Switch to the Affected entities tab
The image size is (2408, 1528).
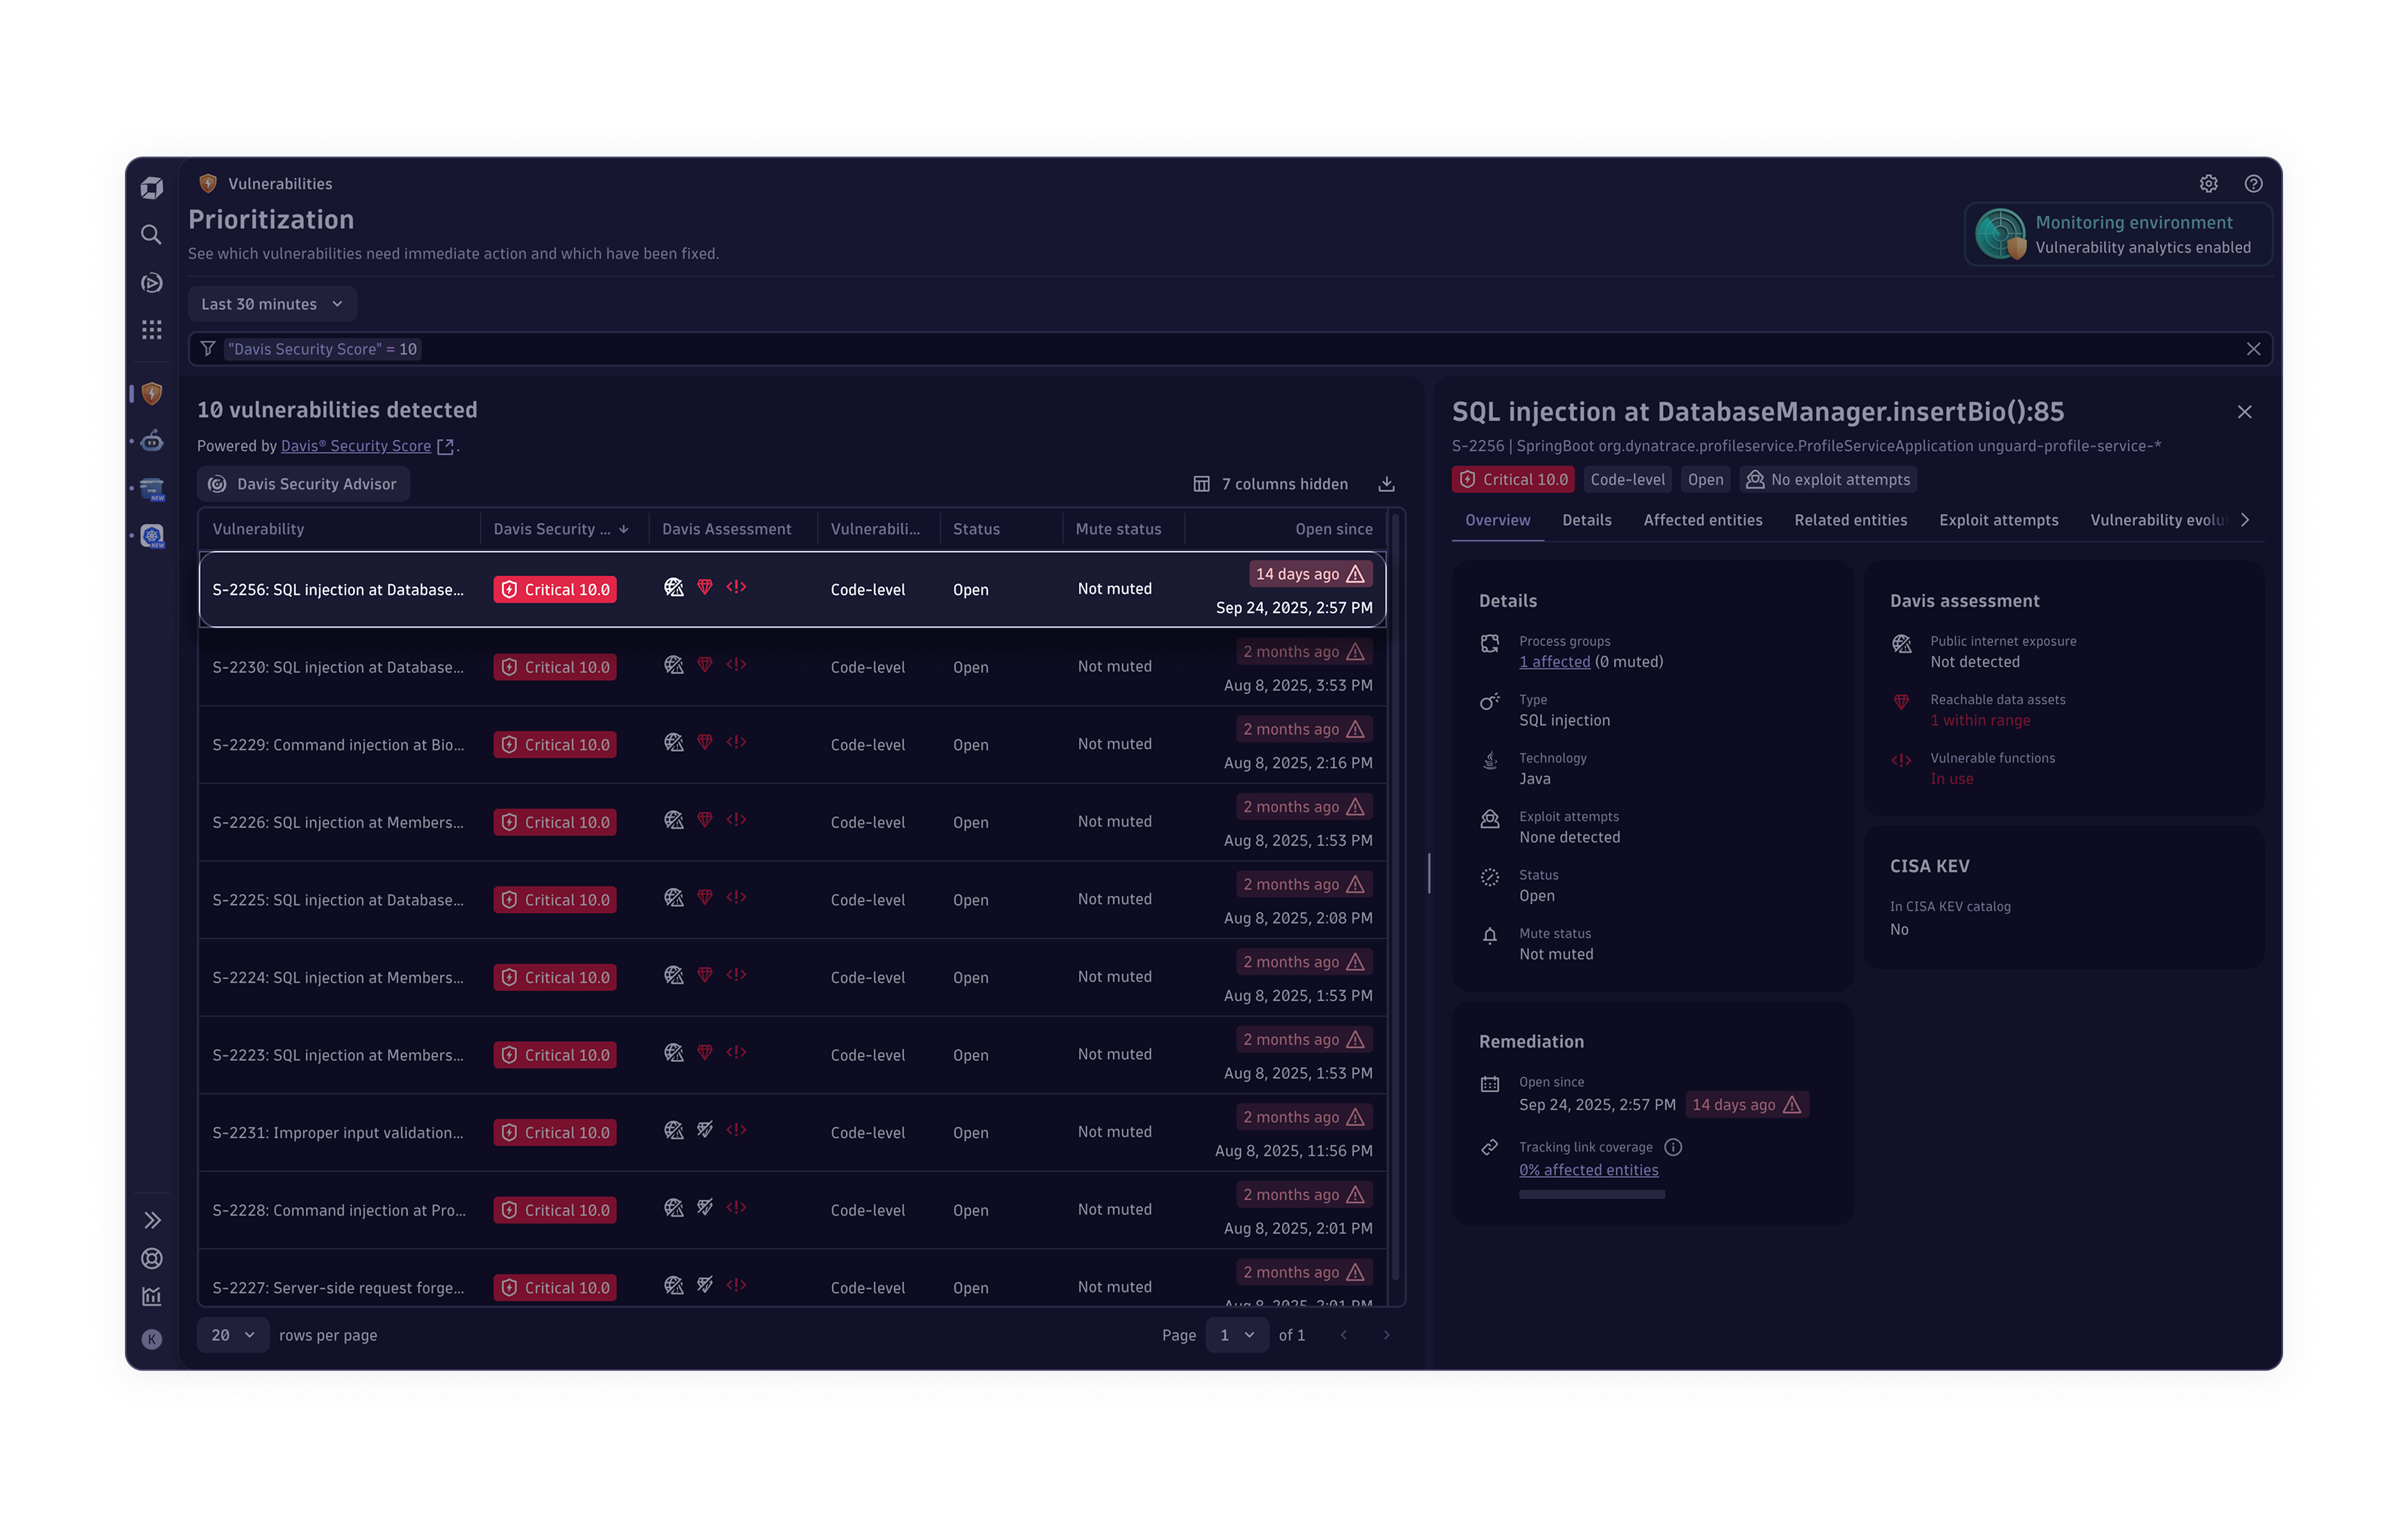(1702, 520)
